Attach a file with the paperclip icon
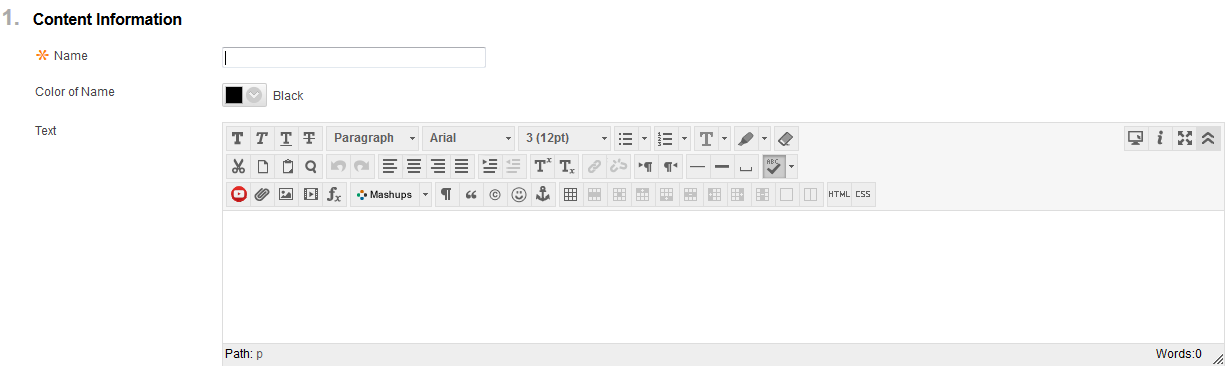This screenshot has height=366, width=1229. pos(262,195)
